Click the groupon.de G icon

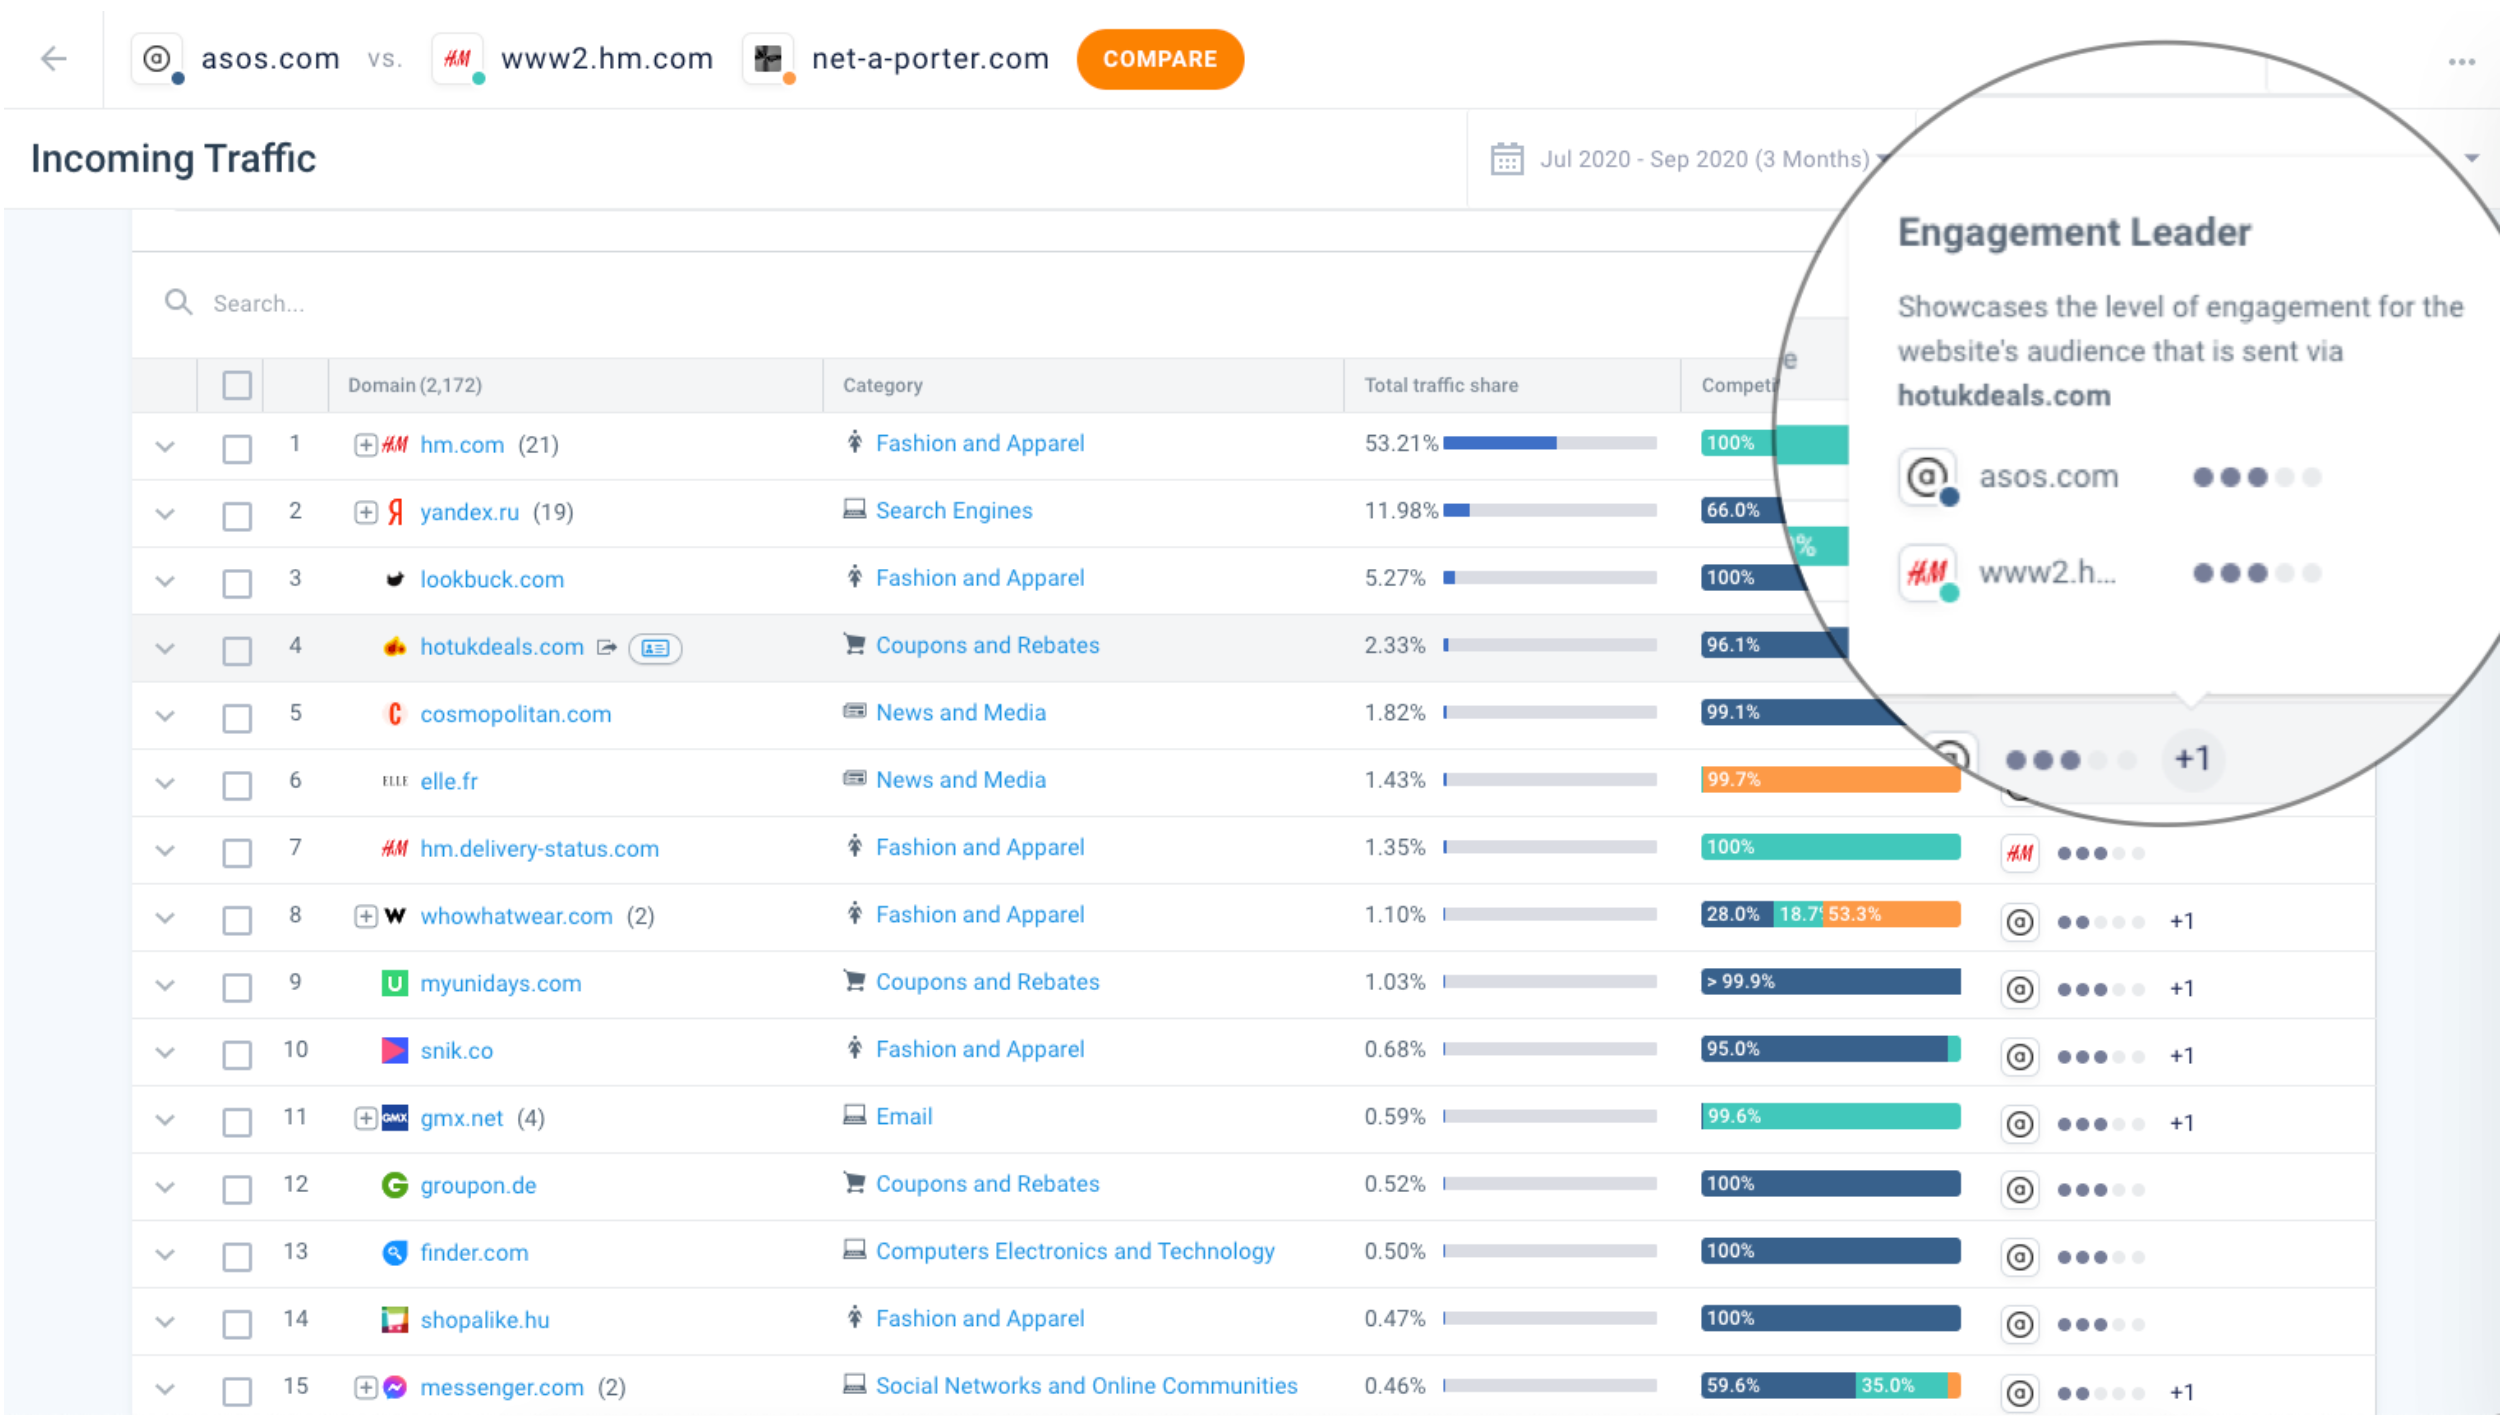click(395, 1185)
